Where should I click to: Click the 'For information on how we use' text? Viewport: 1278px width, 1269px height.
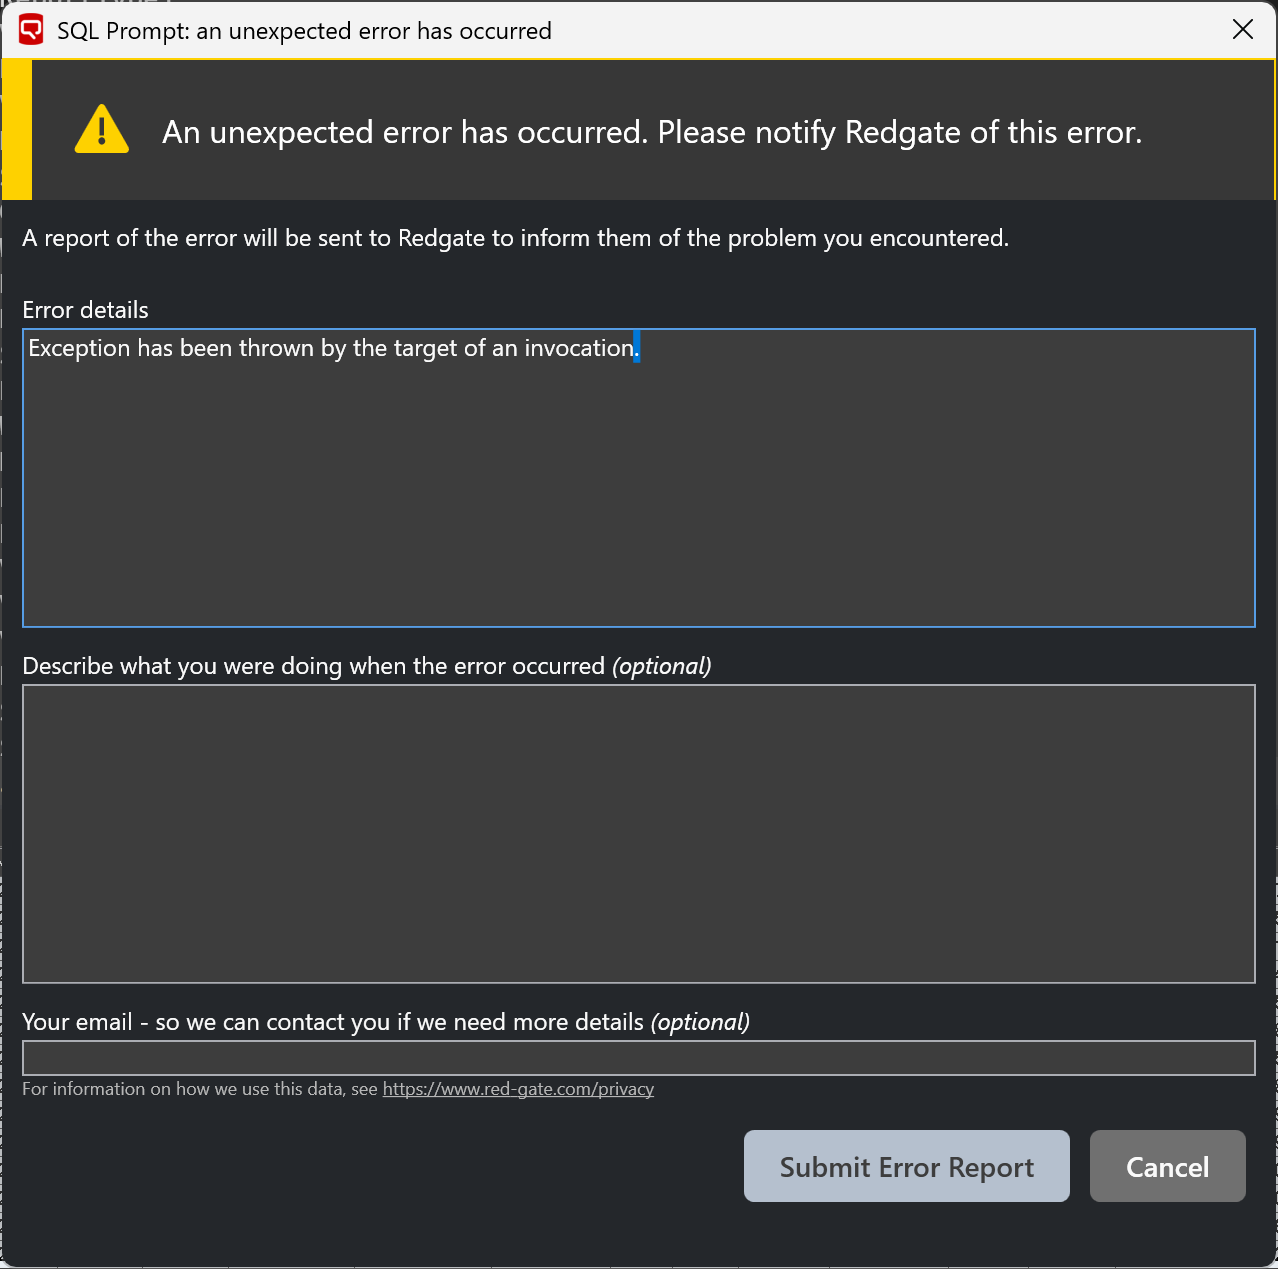tap(200, 1089)
